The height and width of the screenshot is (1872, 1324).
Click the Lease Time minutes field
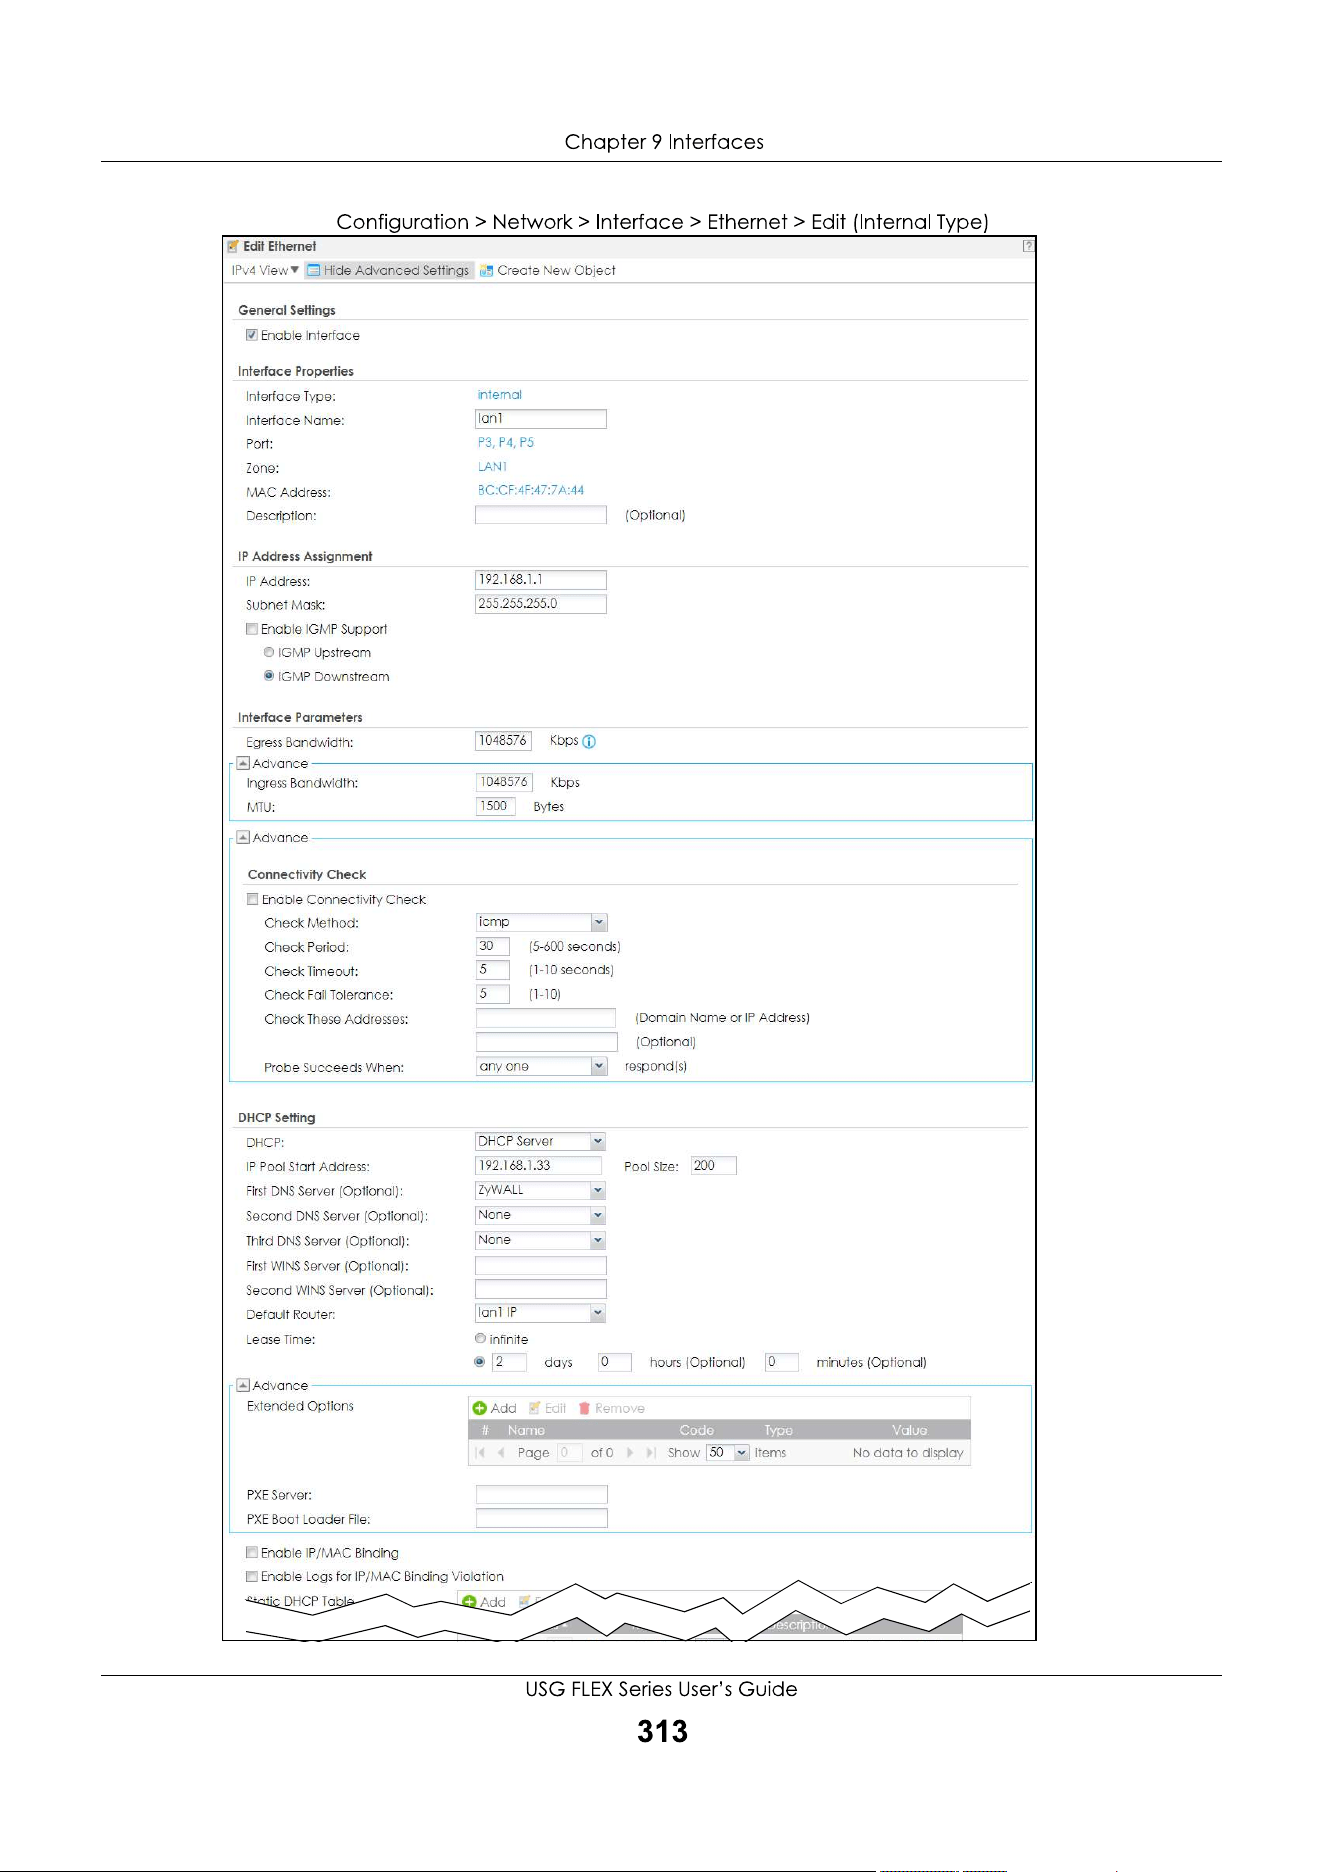[782, 1362]
